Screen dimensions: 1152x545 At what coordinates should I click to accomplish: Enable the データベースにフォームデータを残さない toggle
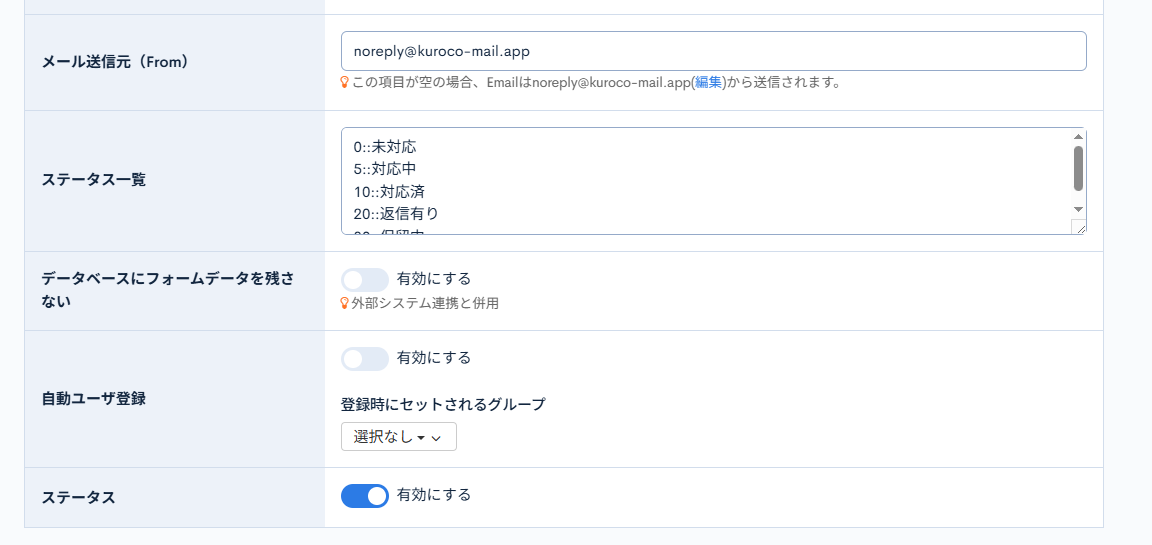tap(364, 279)
